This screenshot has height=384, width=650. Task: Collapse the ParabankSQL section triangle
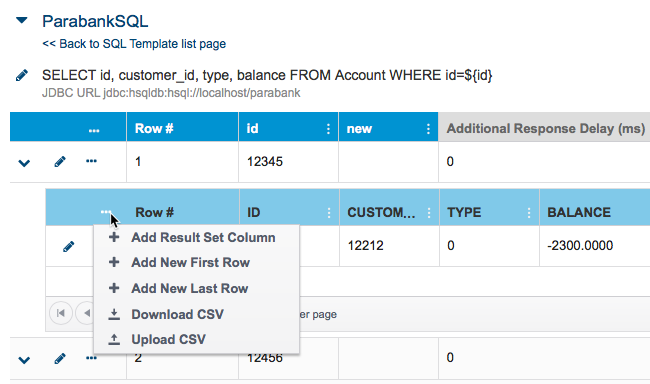(x=22, y=20)
